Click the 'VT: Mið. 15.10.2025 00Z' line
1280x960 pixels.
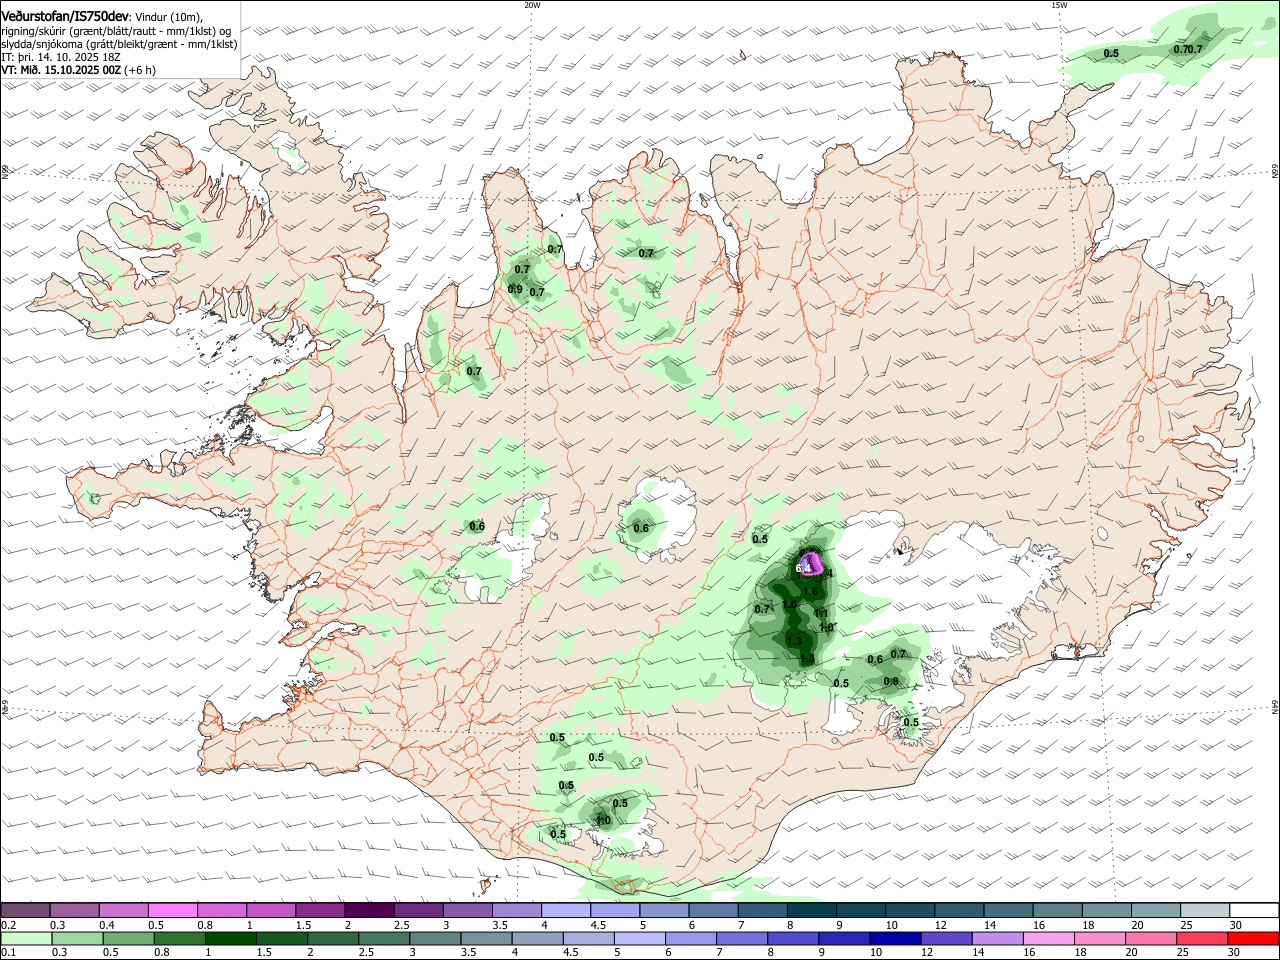61,71
